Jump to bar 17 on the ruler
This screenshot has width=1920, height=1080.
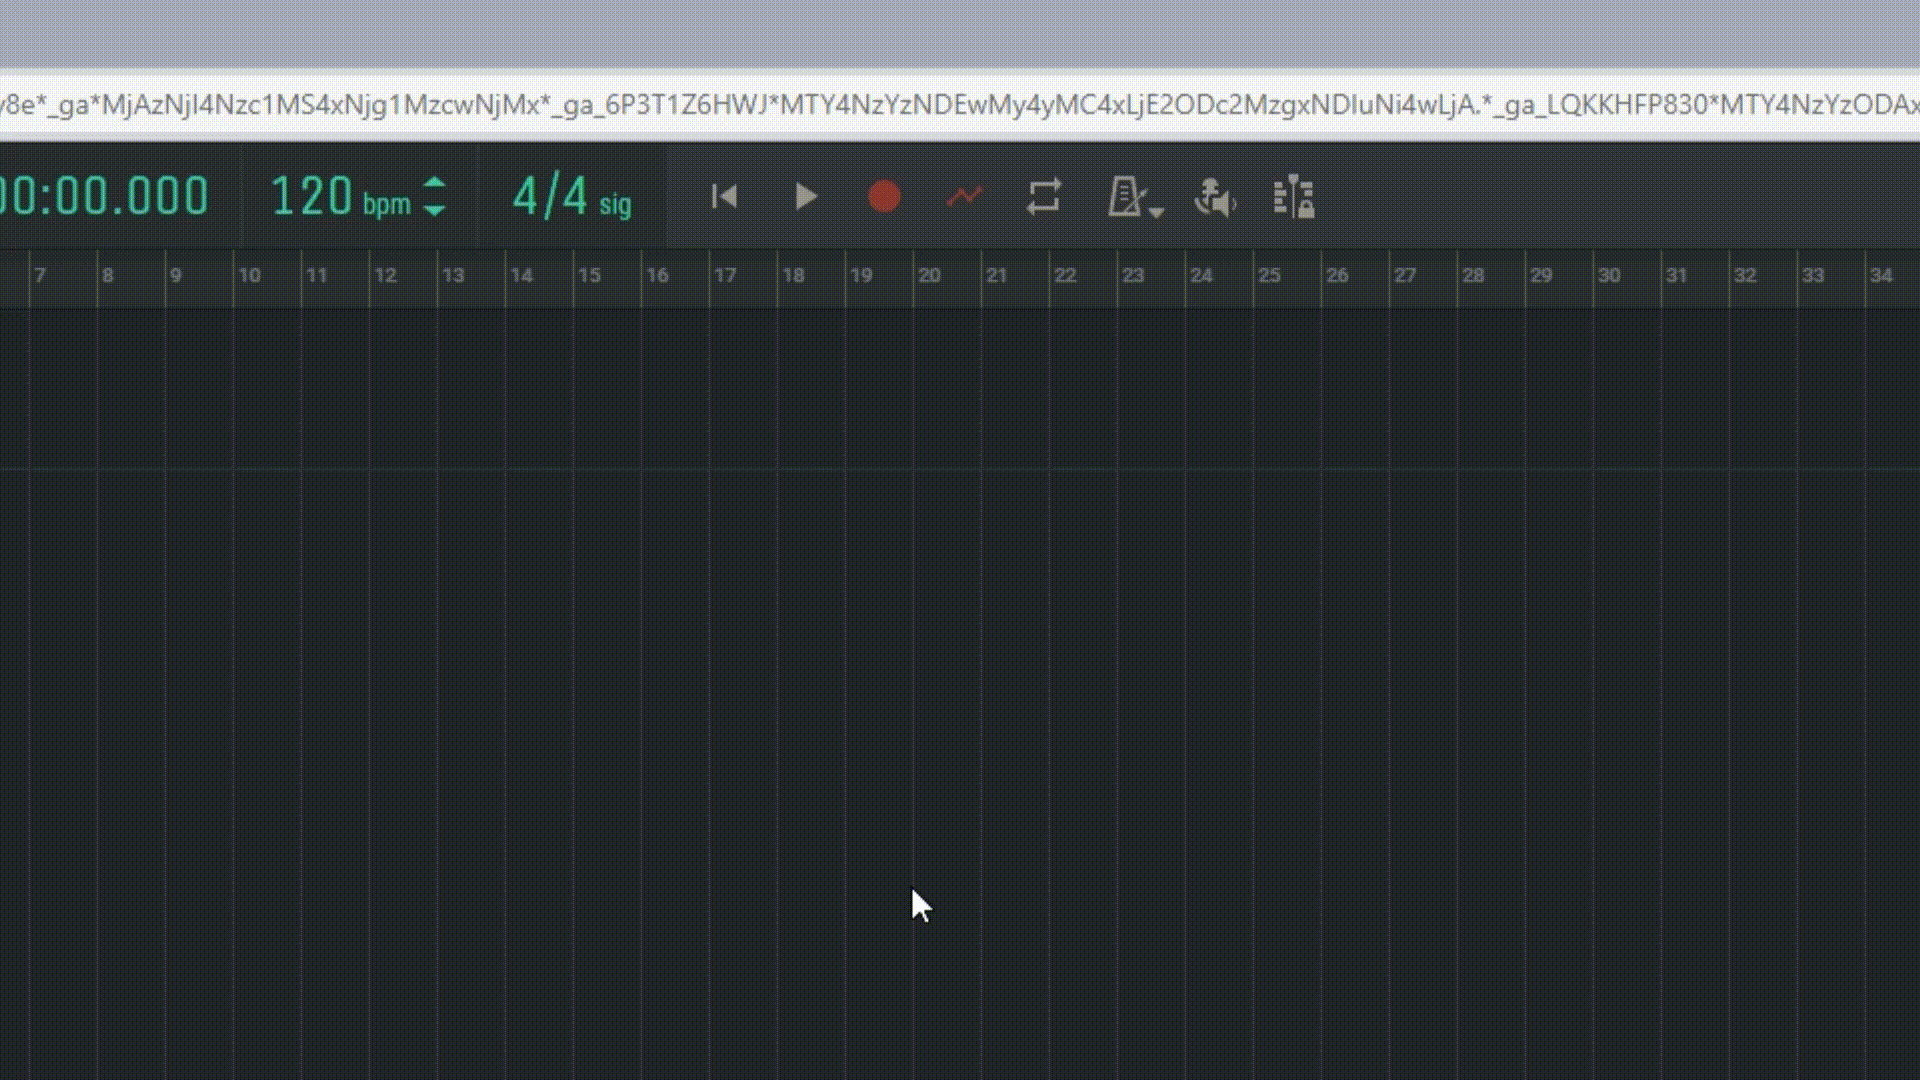(x=724, y=276)
